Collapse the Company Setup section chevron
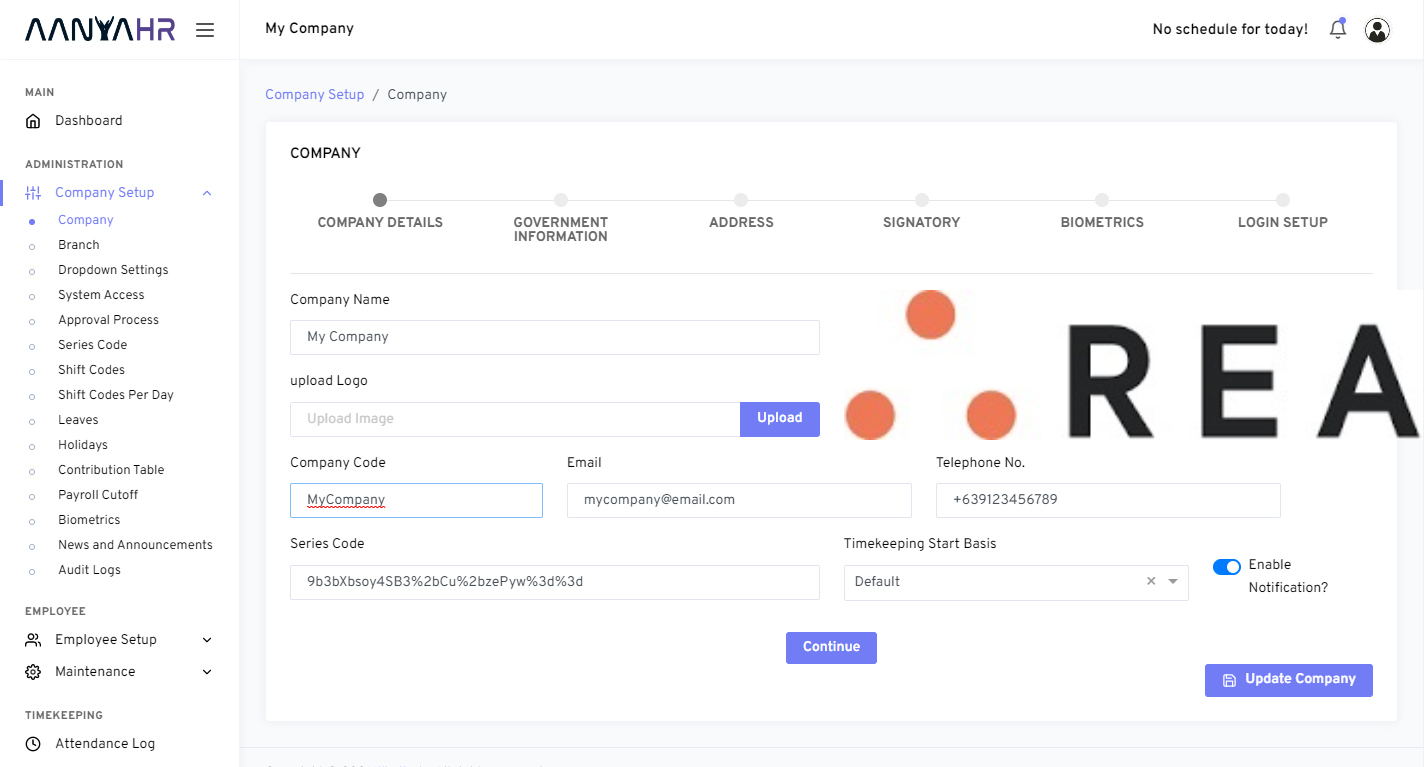The image size is (1424, 767). pos(207,192)
